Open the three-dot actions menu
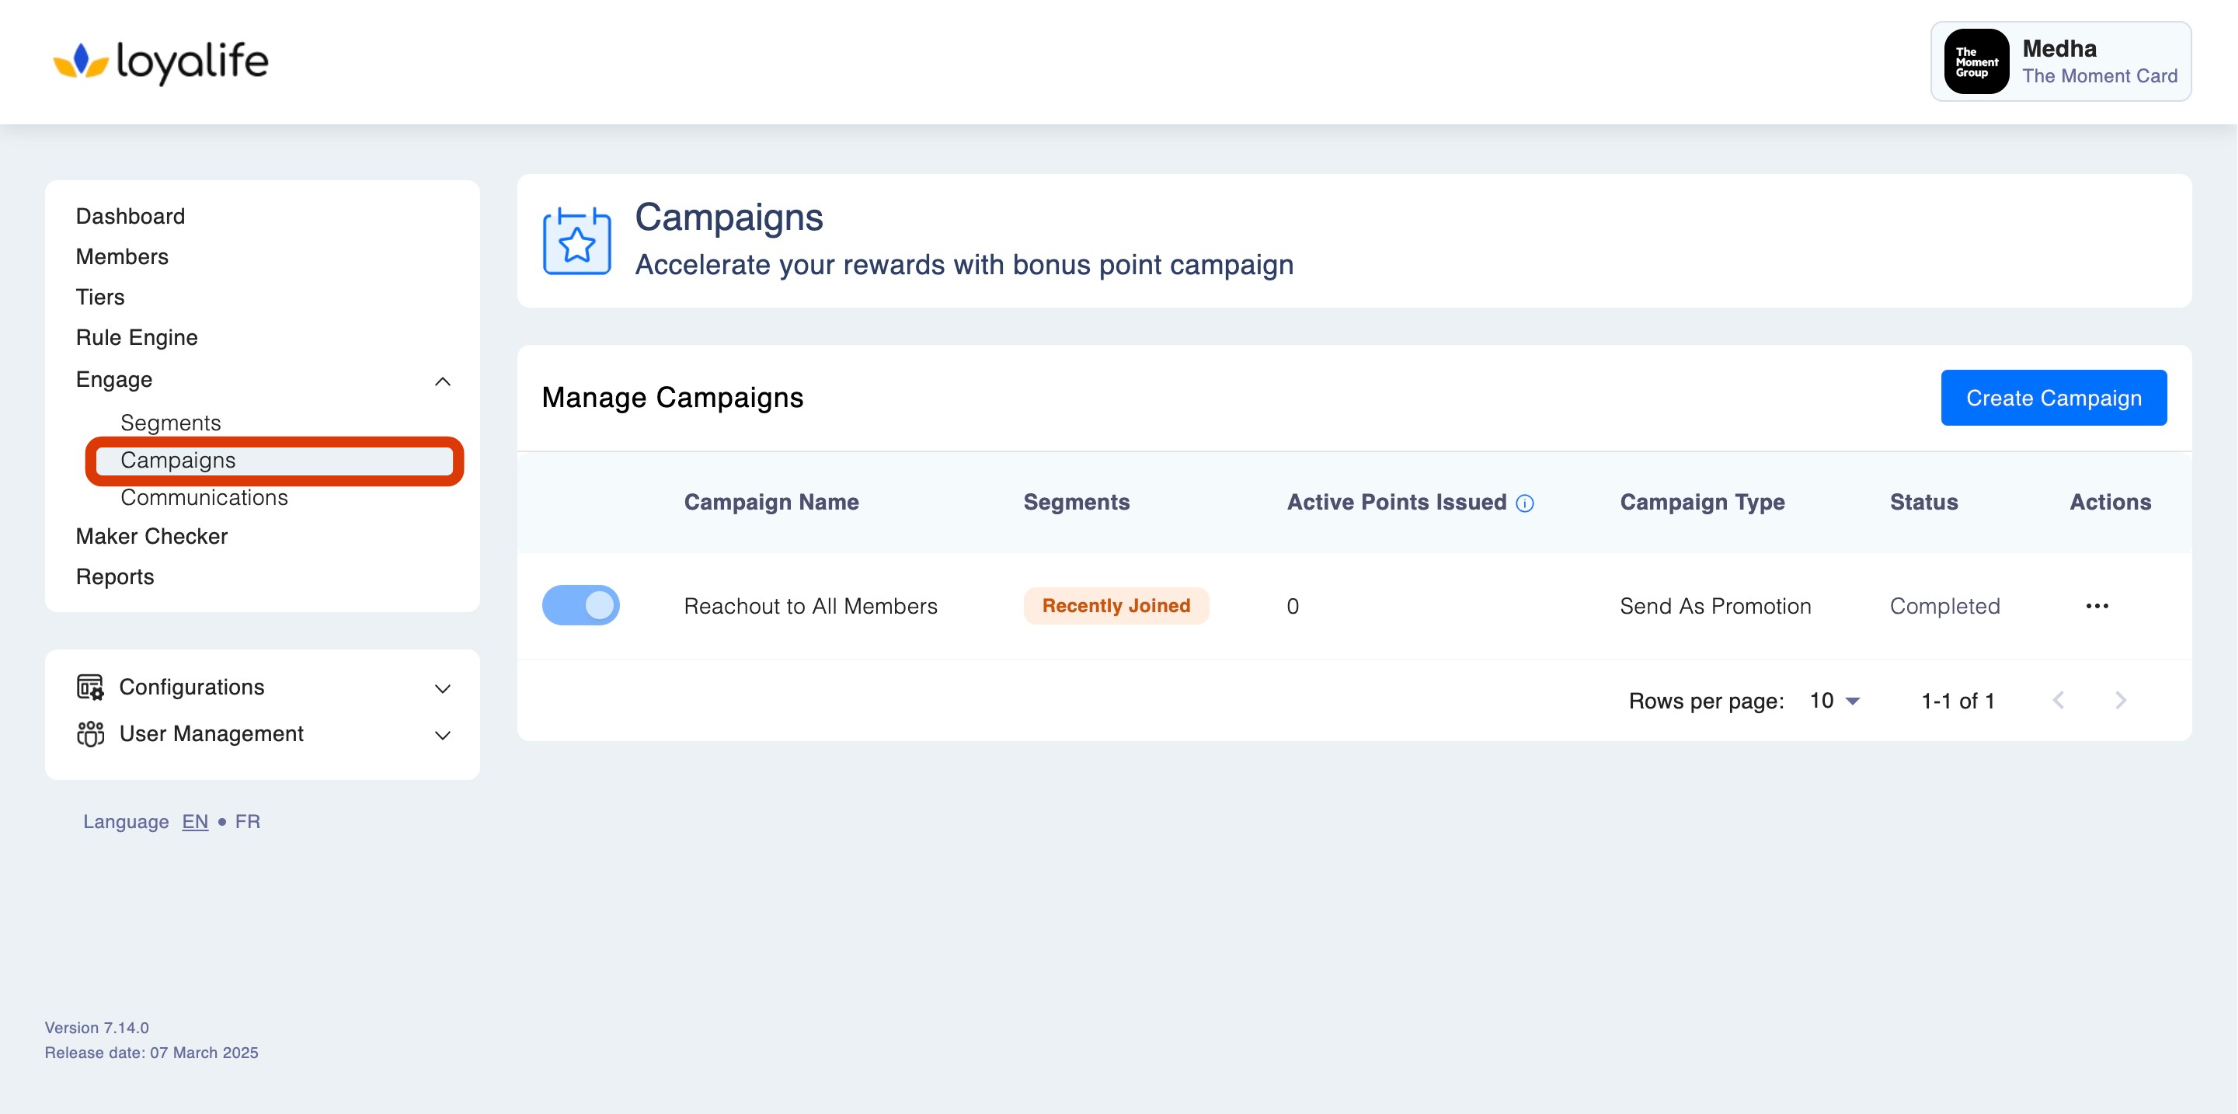 tap(2097, 606)
